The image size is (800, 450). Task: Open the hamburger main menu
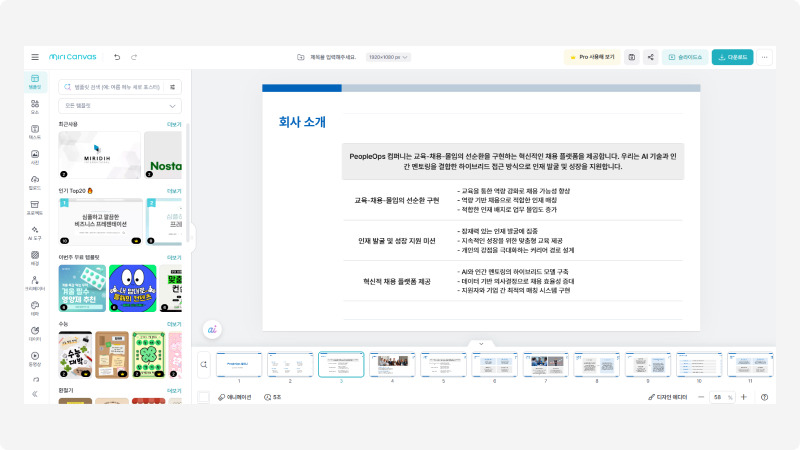coord(35,57)
